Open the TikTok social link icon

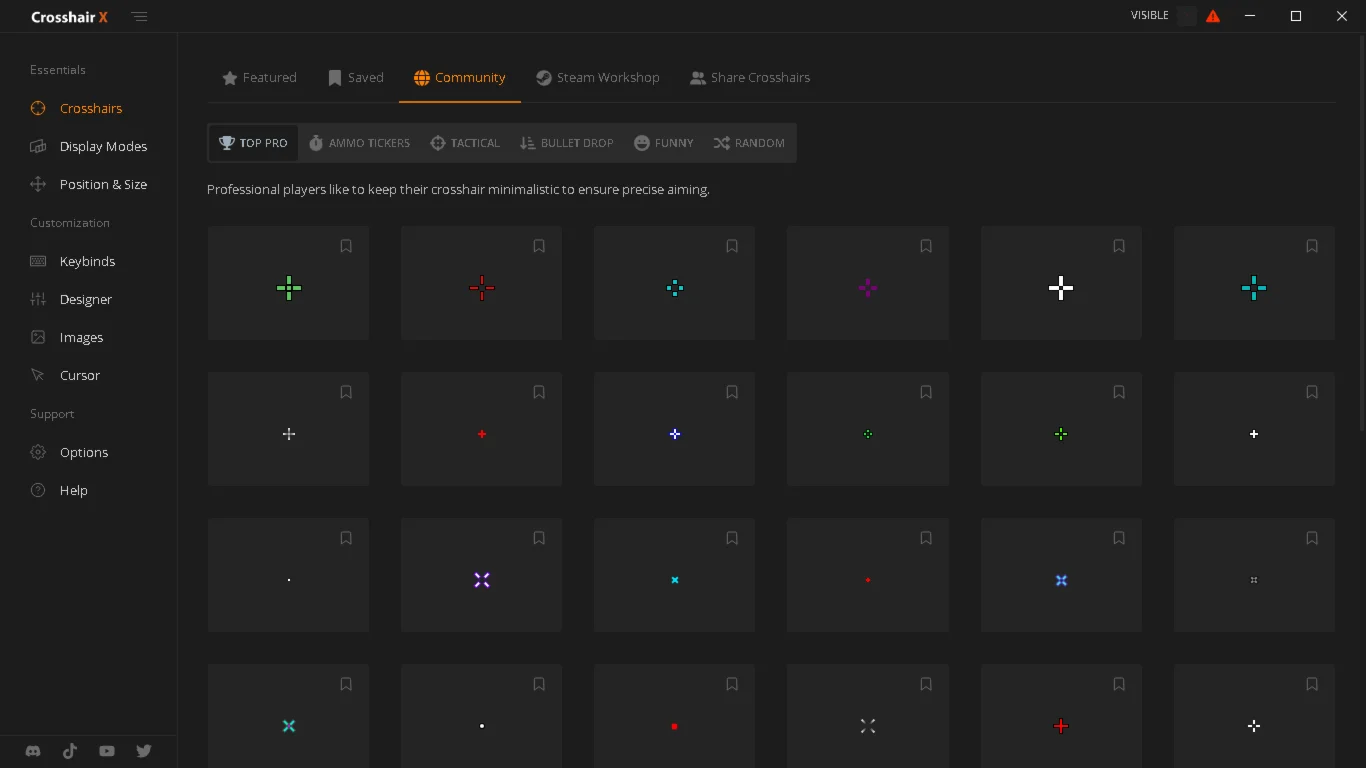tap(70, 751)
